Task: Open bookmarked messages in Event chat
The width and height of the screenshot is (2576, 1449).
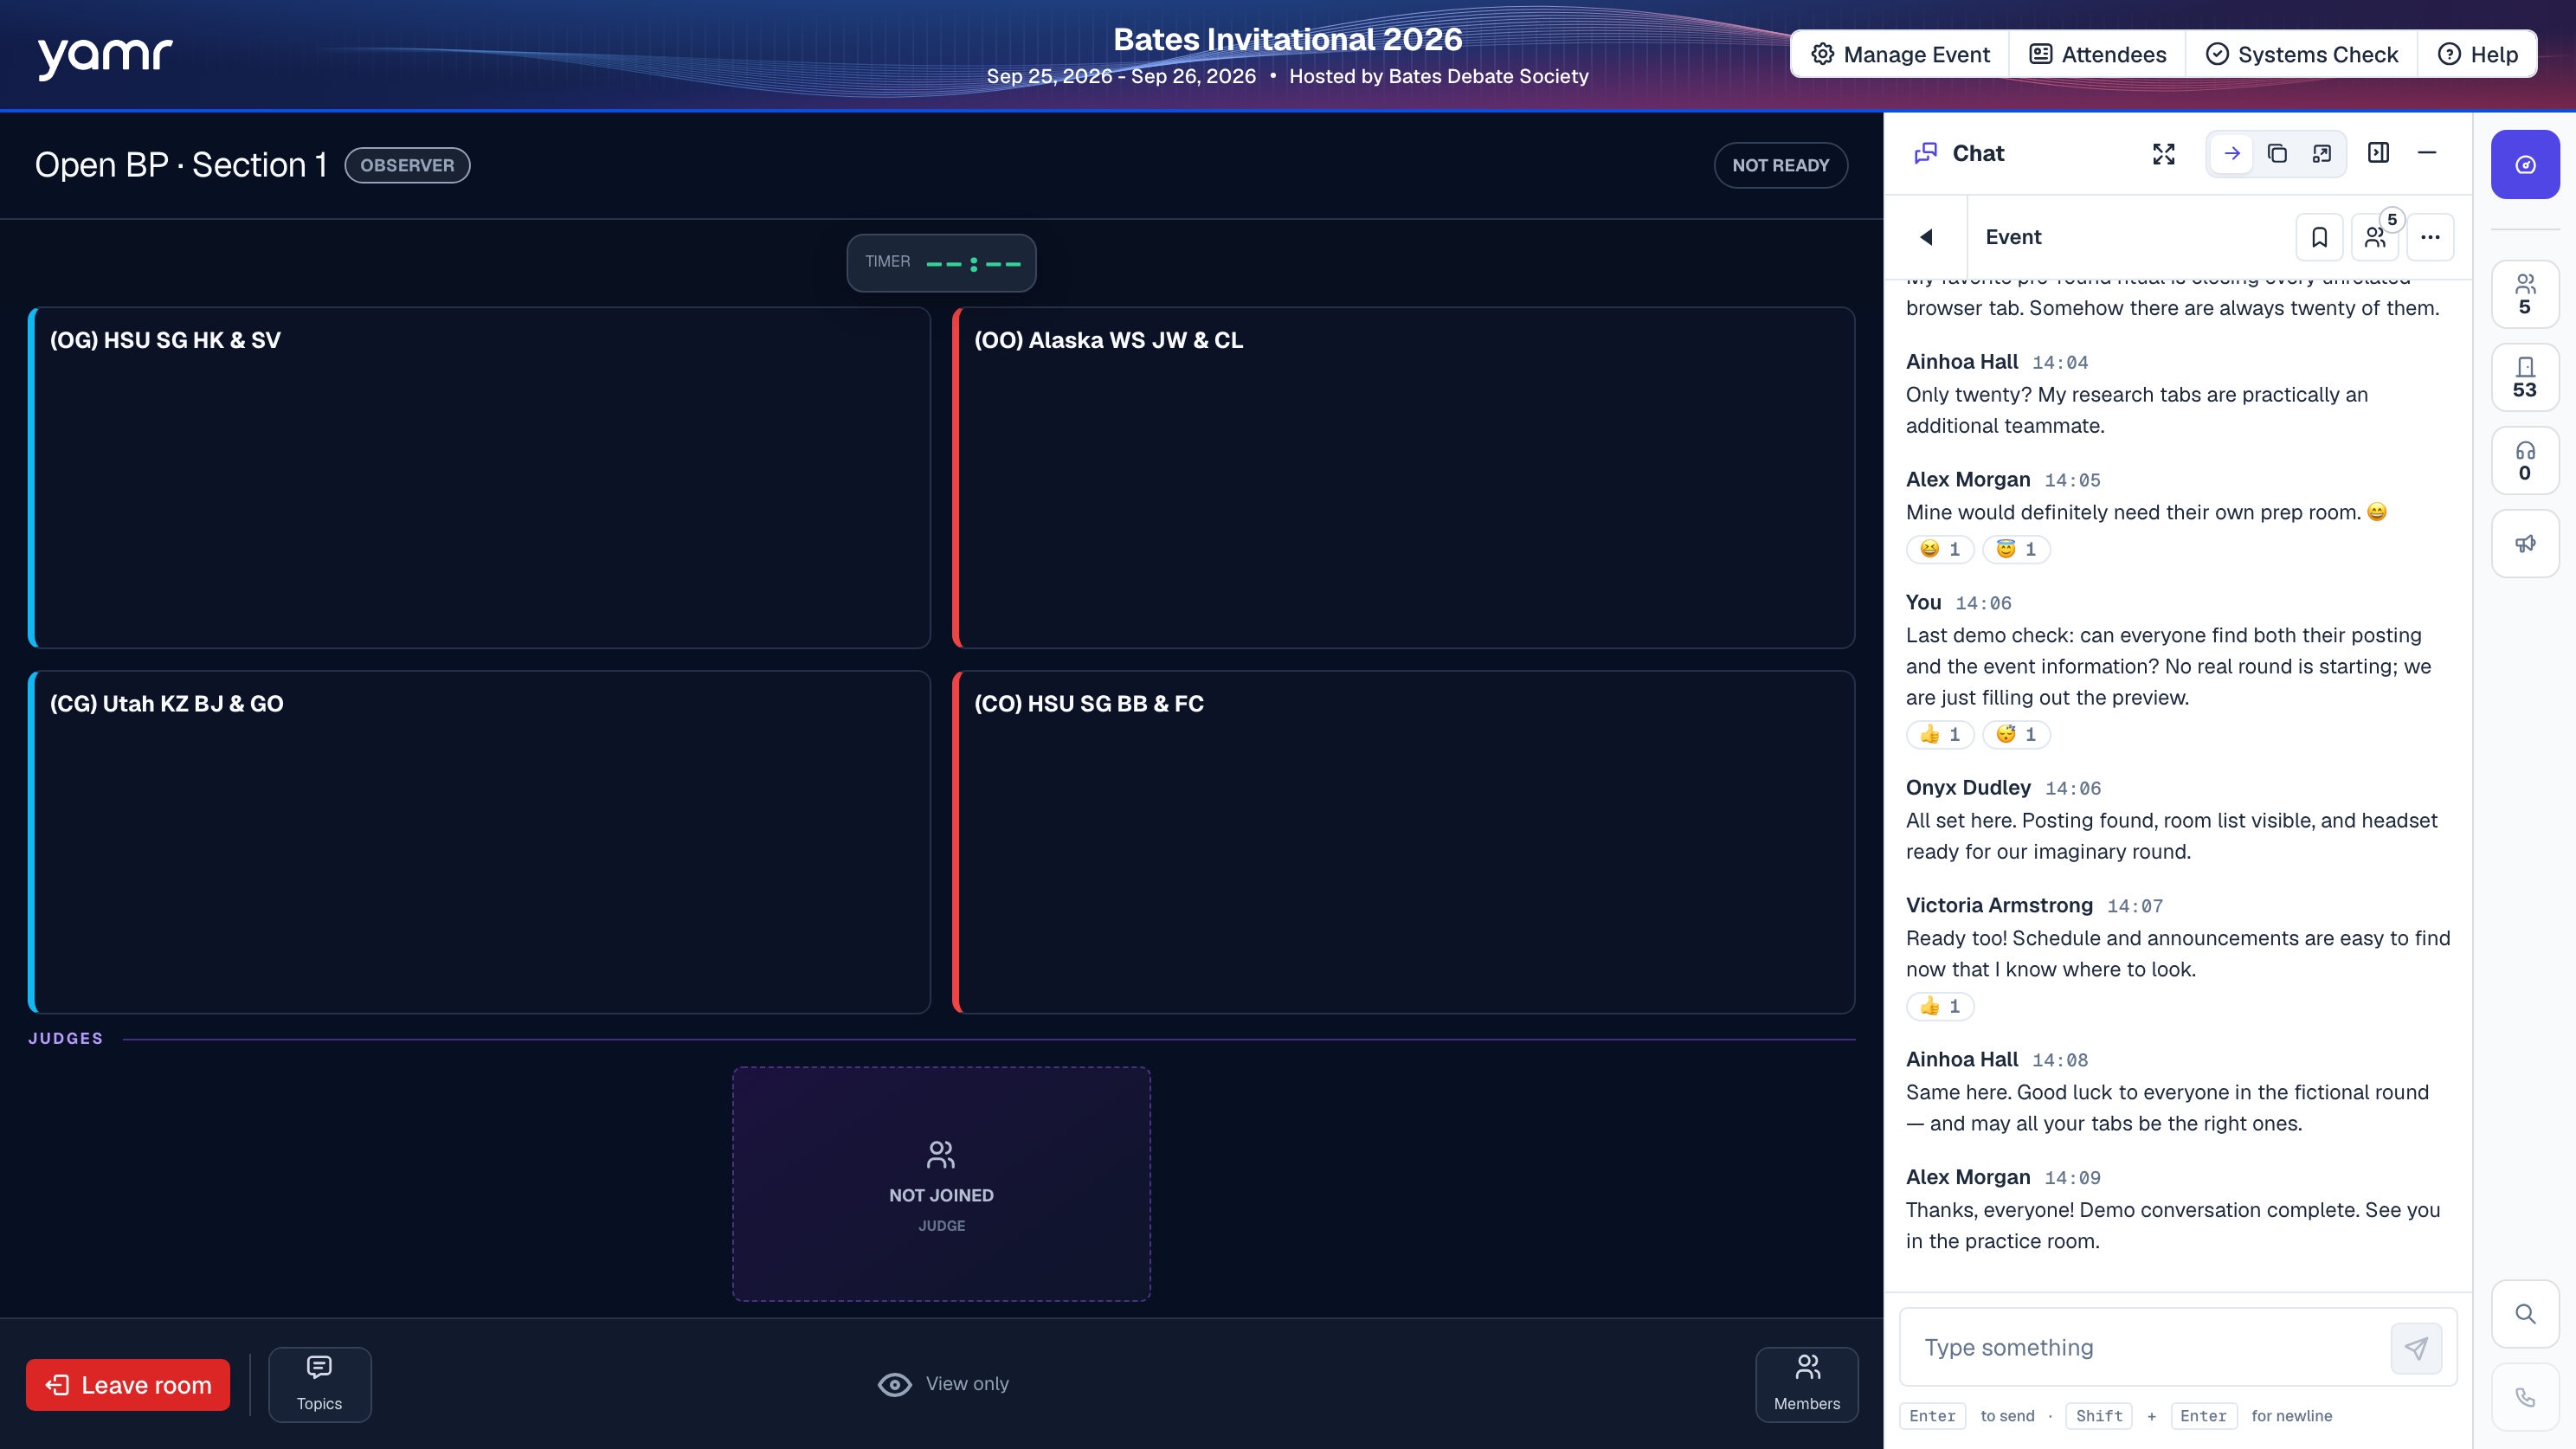Action: [2319, 237]
